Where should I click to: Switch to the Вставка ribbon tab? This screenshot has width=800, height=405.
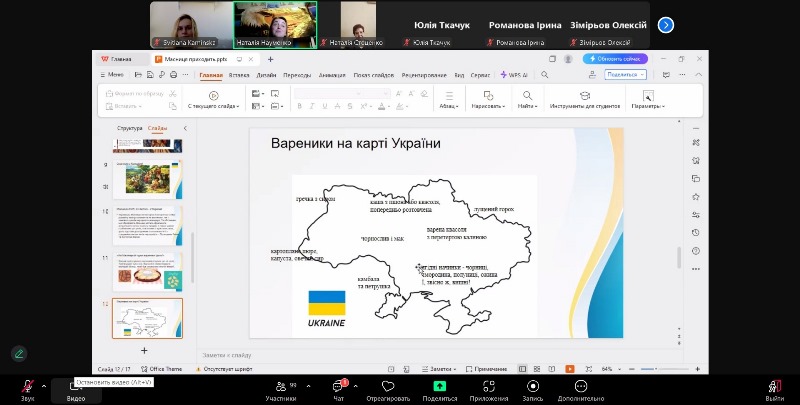click(239, 75)
